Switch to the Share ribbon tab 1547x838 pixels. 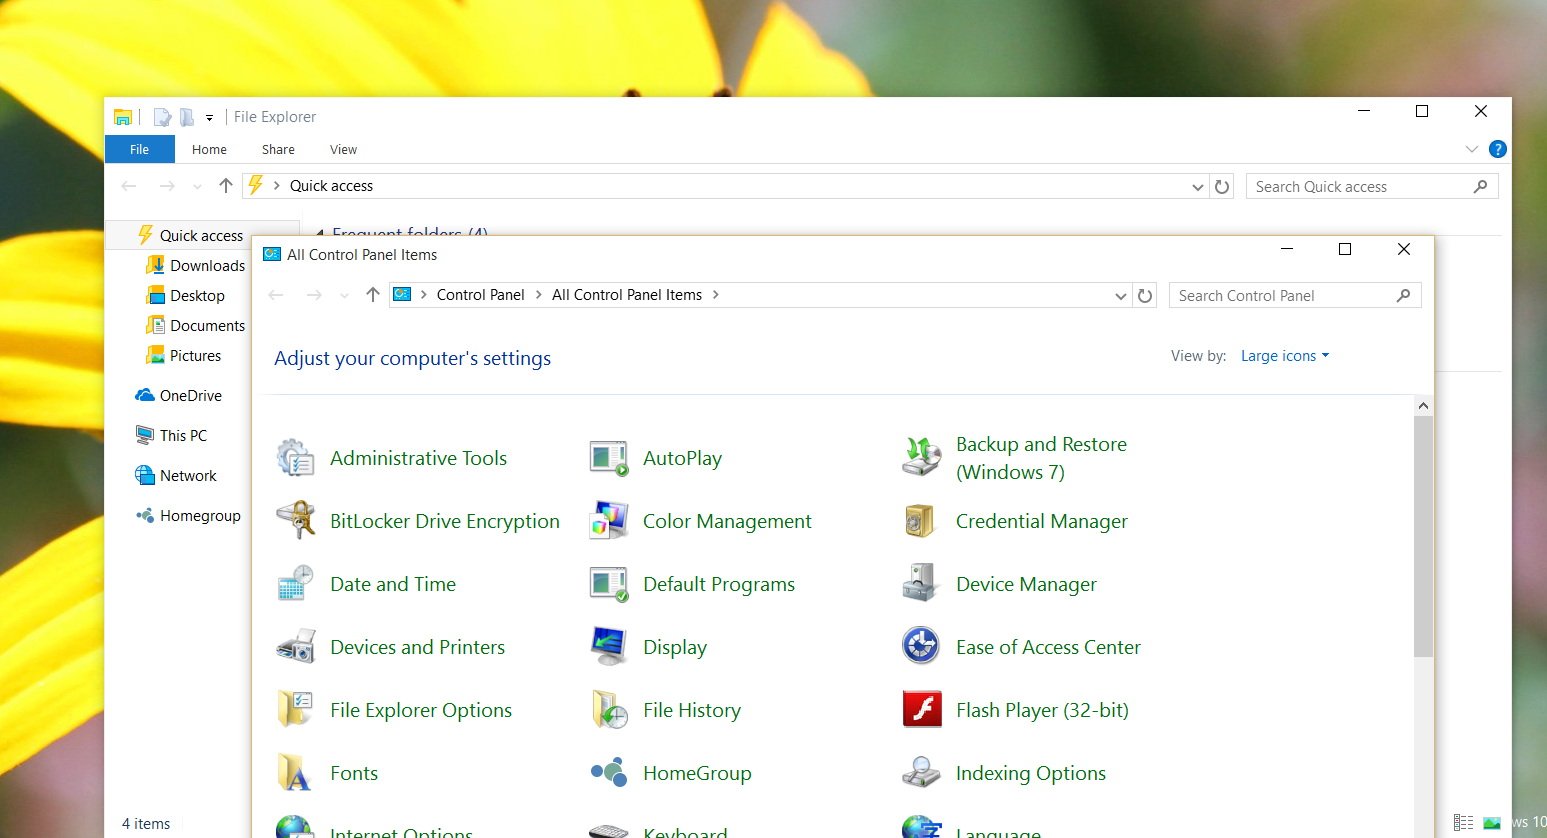coord(278,149)
